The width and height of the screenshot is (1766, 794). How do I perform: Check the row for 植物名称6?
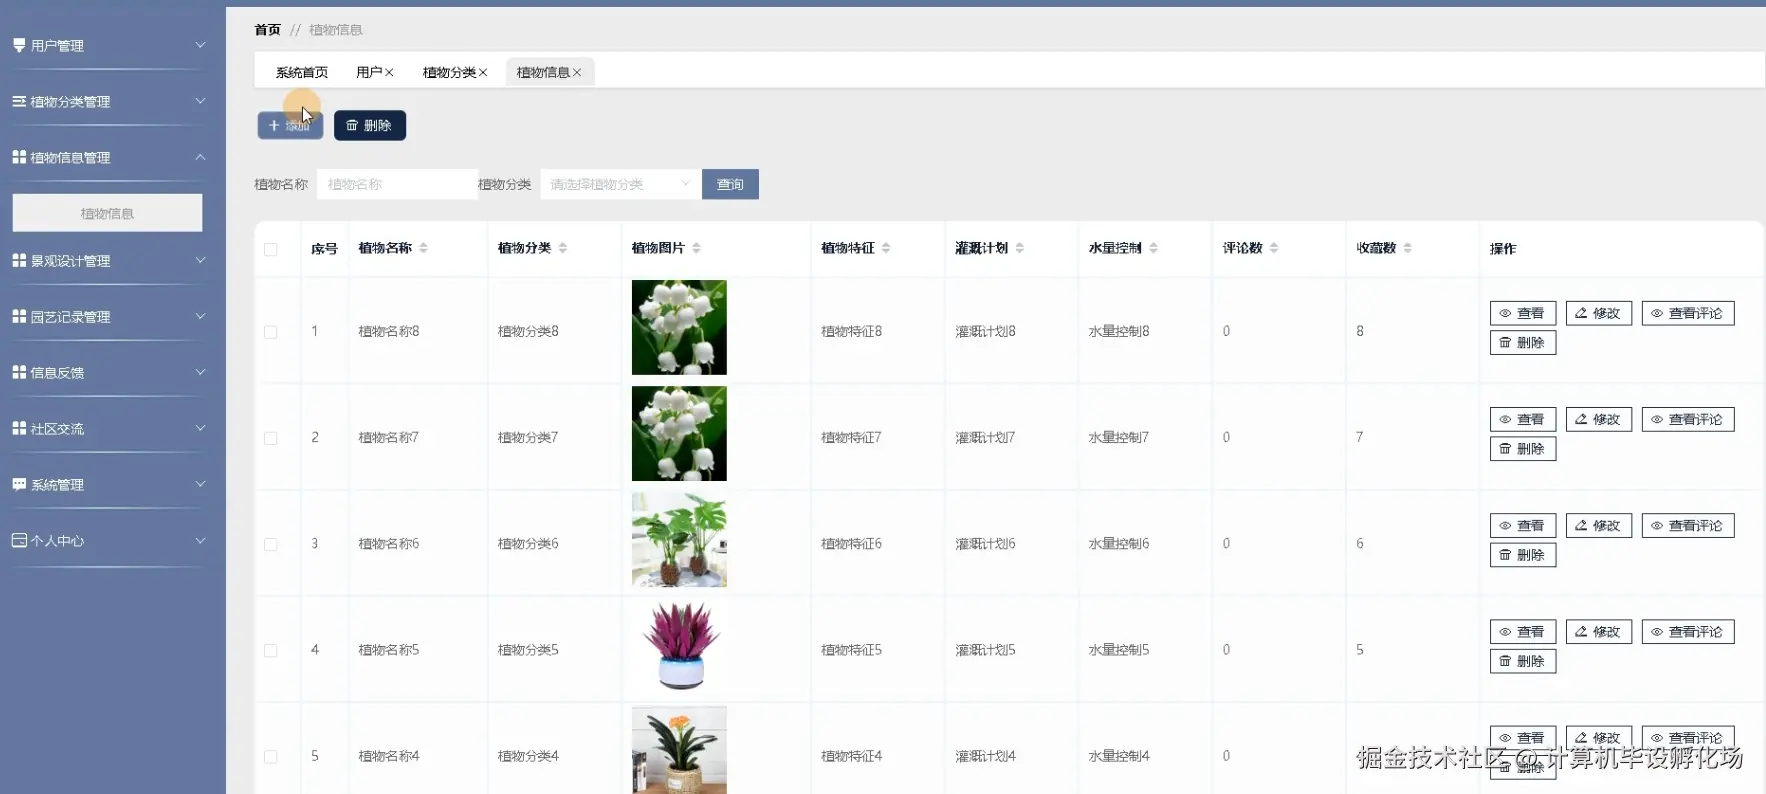(271, 544)
